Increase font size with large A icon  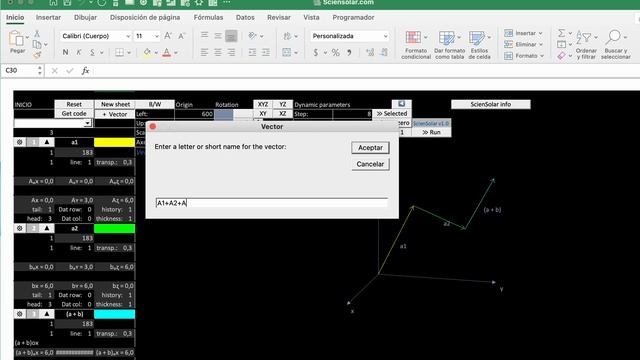(168, 36)
